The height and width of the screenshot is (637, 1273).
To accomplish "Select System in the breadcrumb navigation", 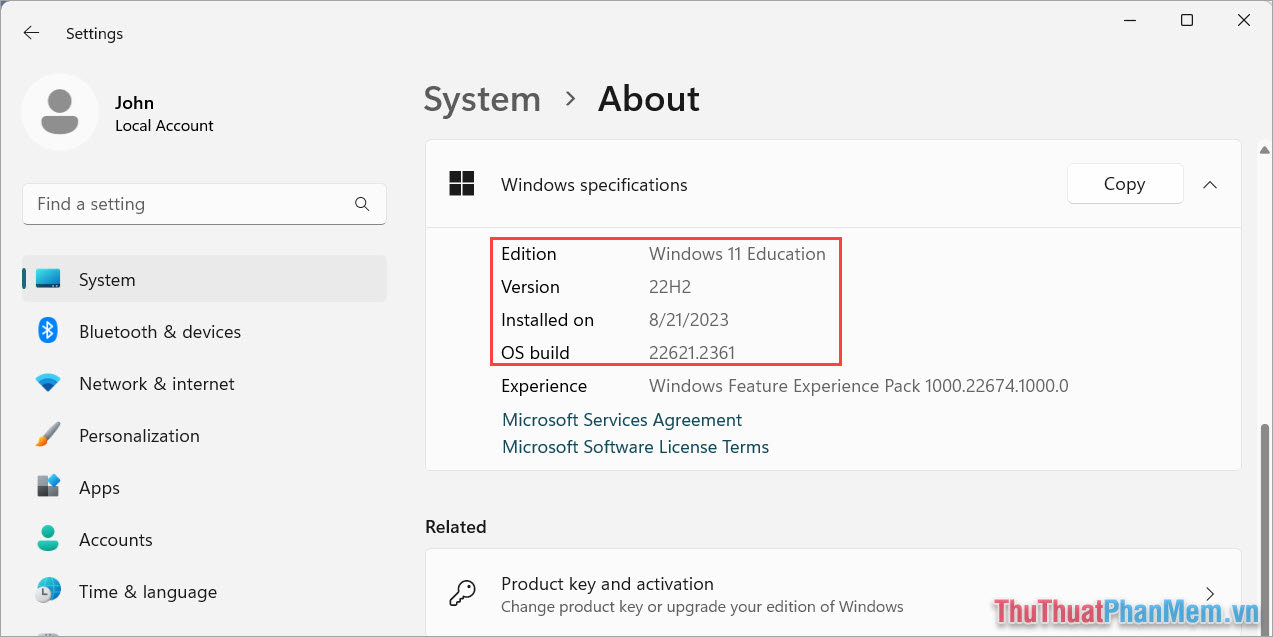I will 482,99.
